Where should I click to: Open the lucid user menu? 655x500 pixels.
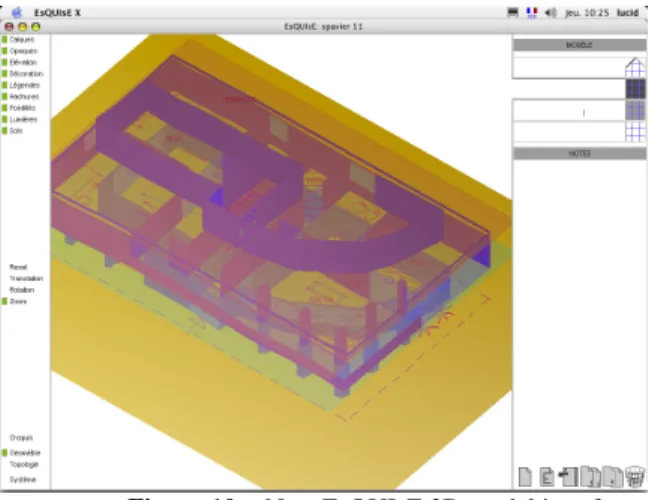[x=628, y=13]
